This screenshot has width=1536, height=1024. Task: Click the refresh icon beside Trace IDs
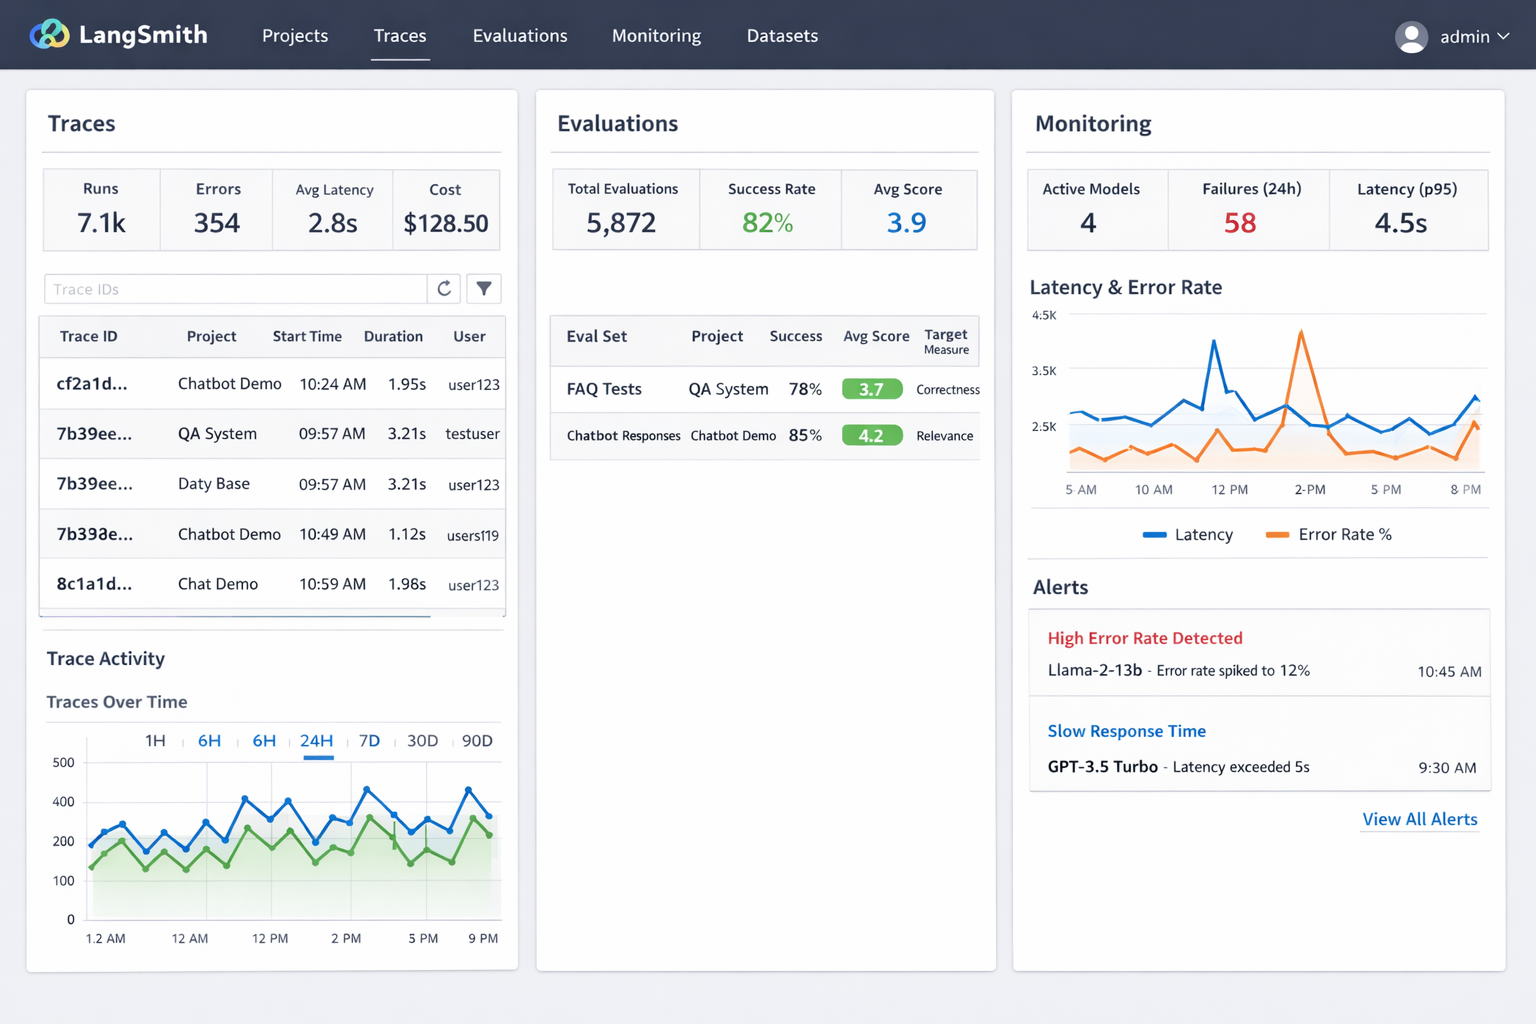coord(444,289)
